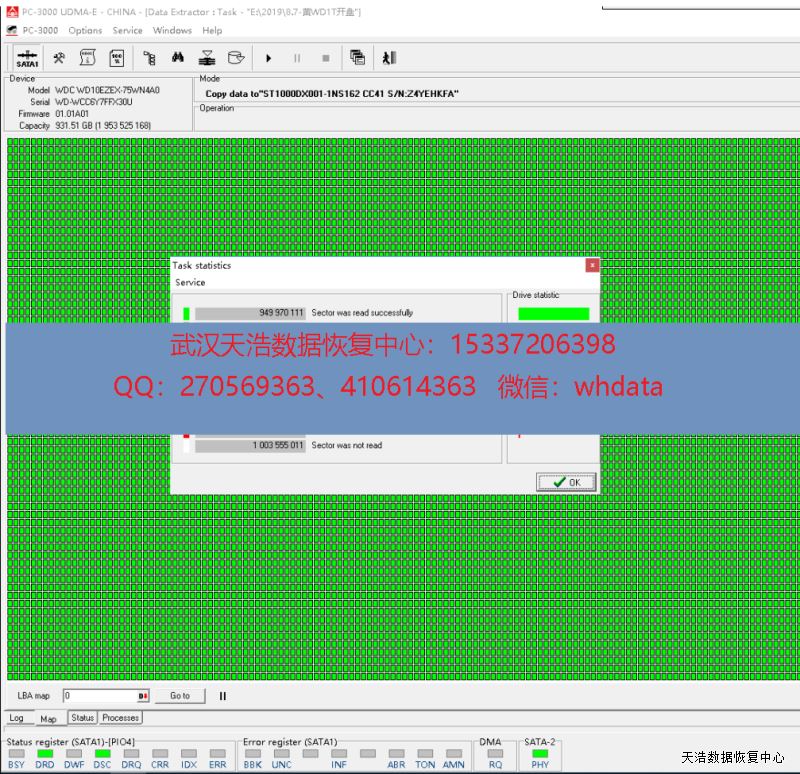Click pause icon next to Go to

[223, 696]
